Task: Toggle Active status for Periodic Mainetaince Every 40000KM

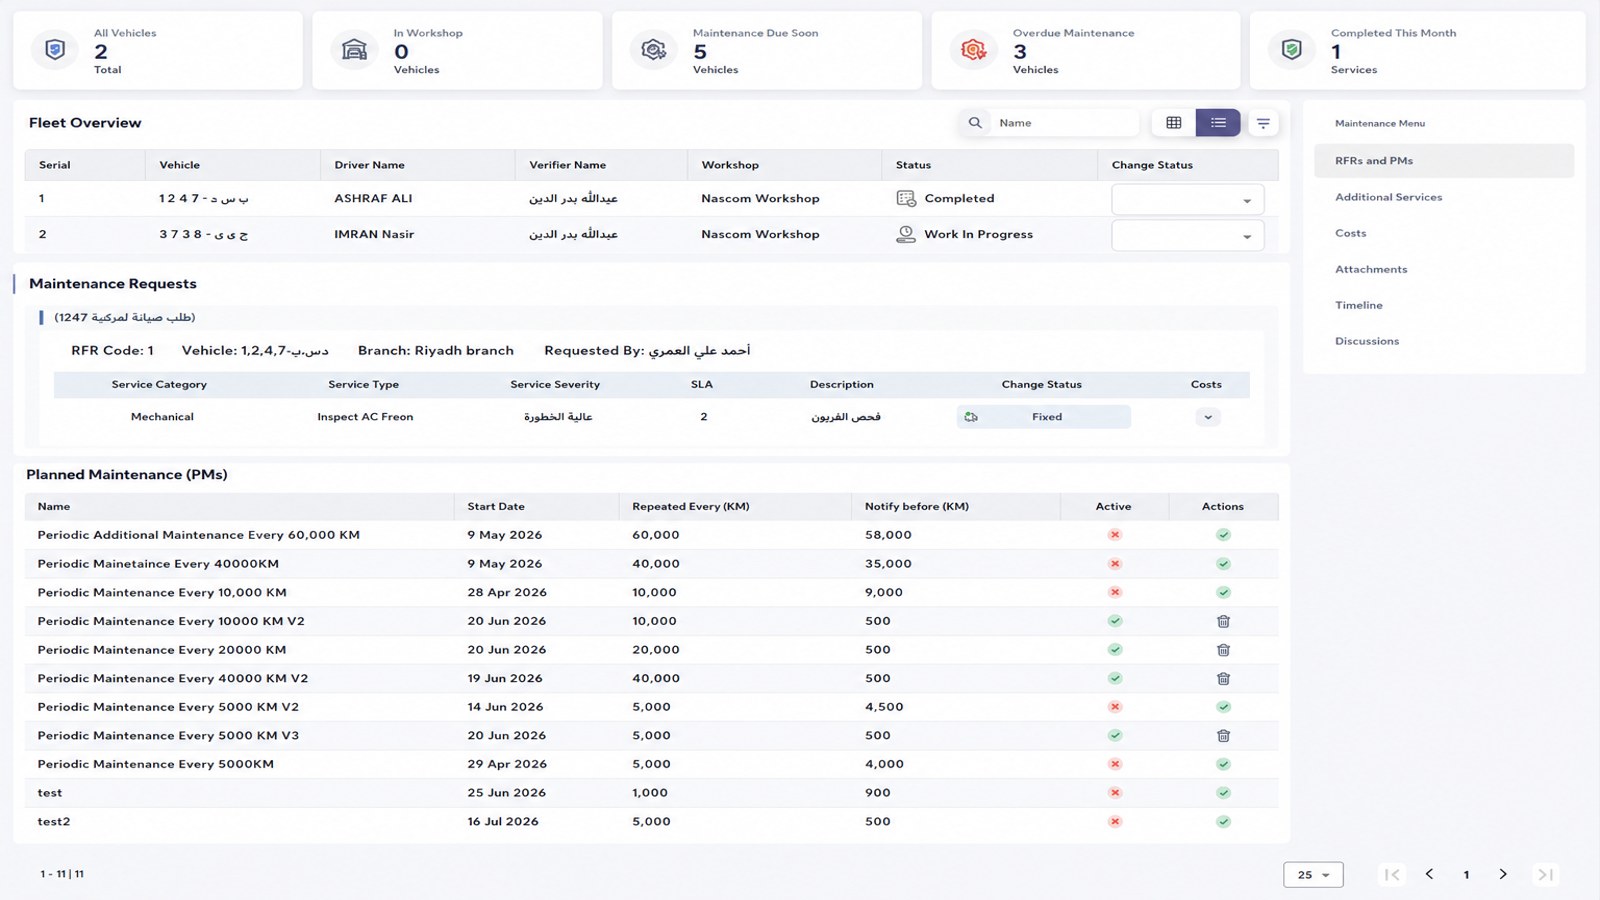Action: 1115,564
